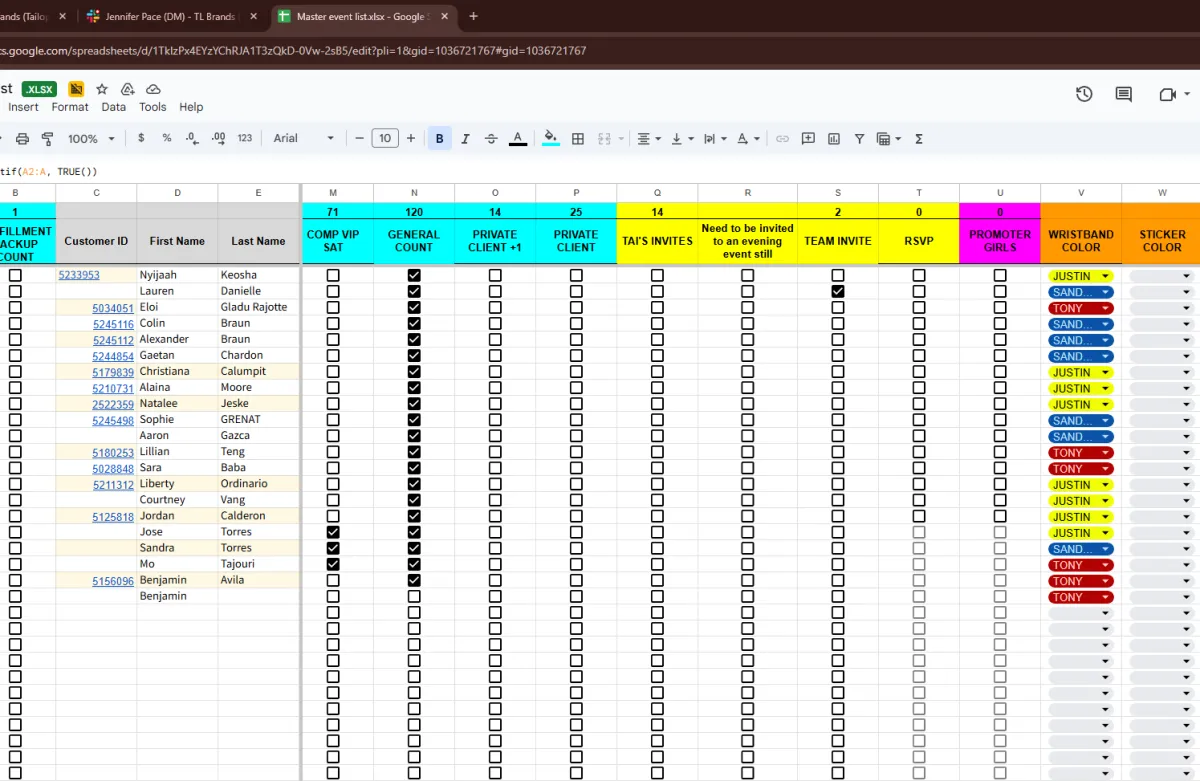Image resolution: width=1200 pixels, height=781 pixels.
Task: Toggle bold formatting in toolbar
Action: [x=439, y=139]
